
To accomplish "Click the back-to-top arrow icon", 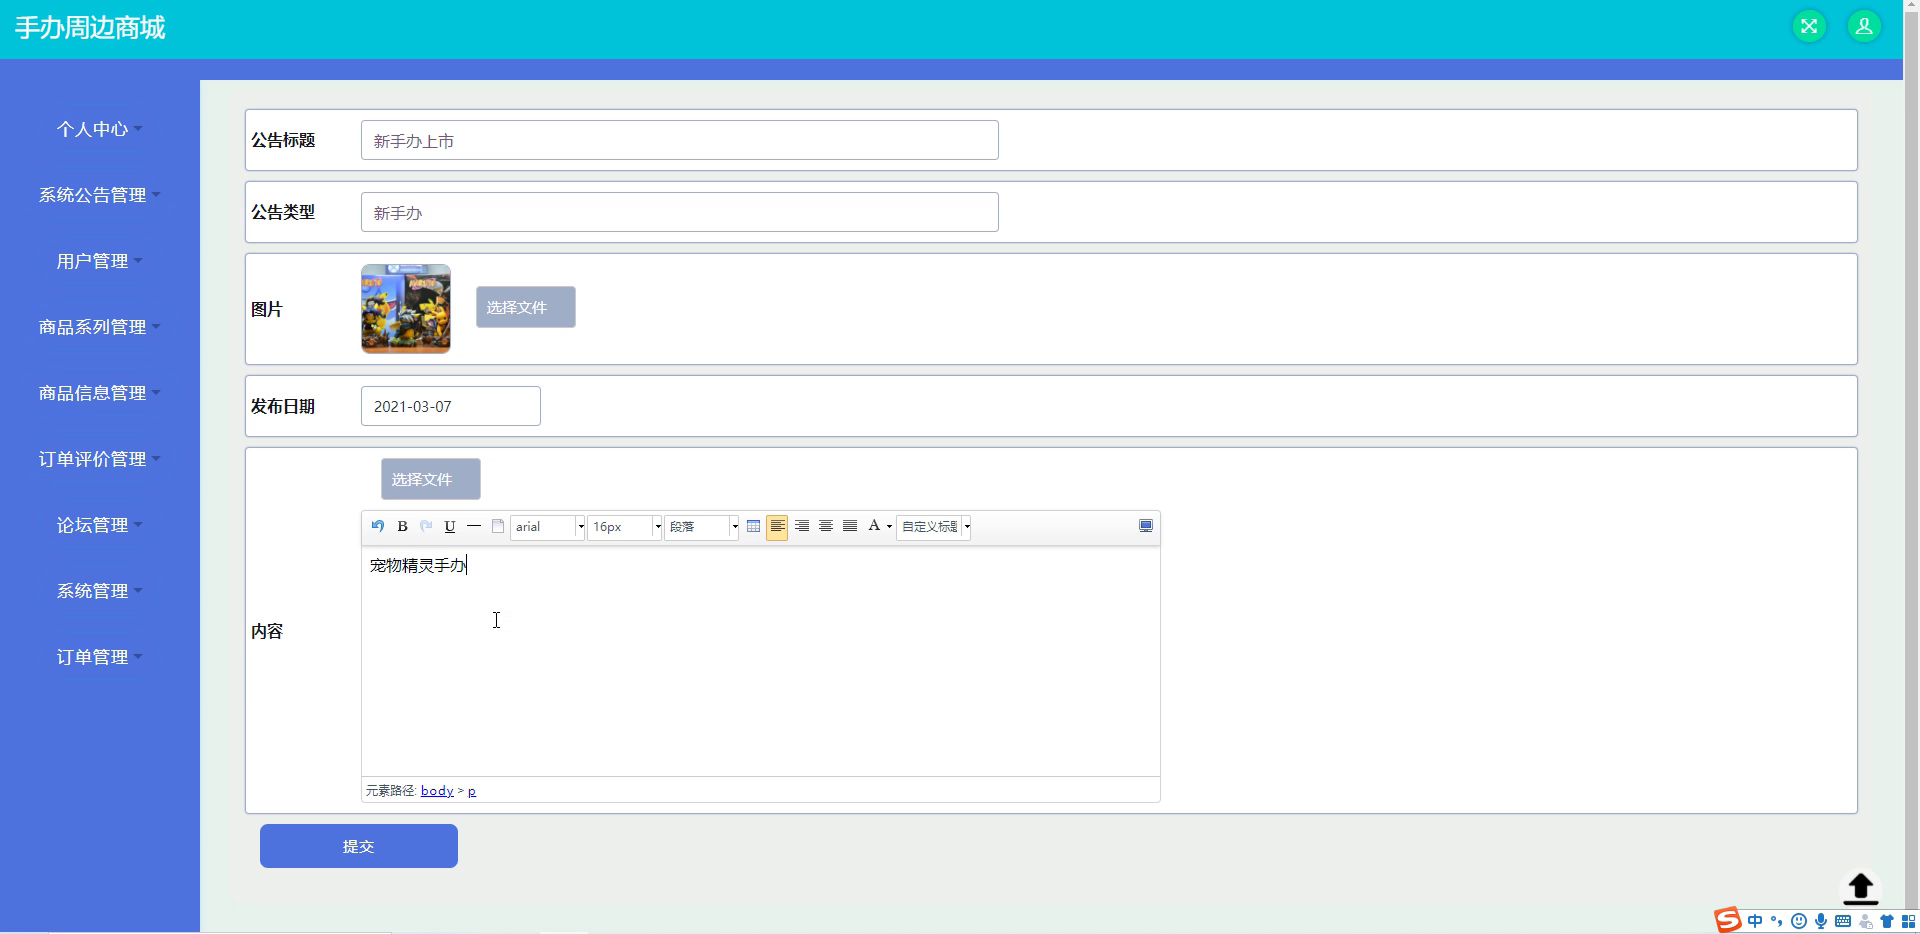I will 1860,888.
